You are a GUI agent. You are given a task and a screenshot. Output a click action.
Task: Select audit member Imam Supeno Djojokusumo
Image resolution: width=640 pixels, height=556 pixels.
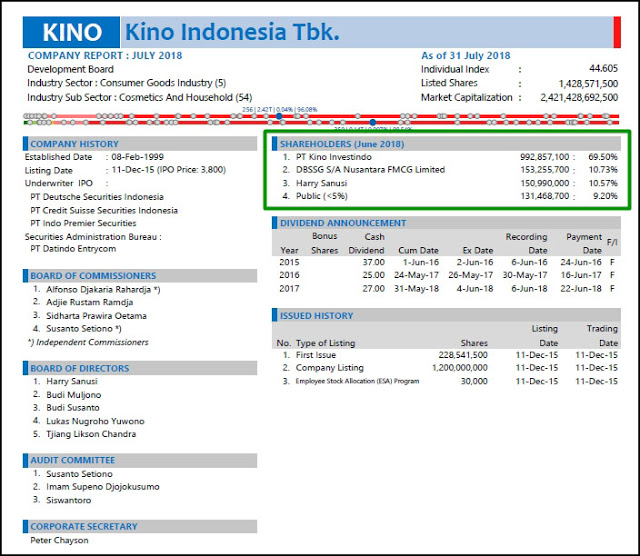(x=102, y=487)
